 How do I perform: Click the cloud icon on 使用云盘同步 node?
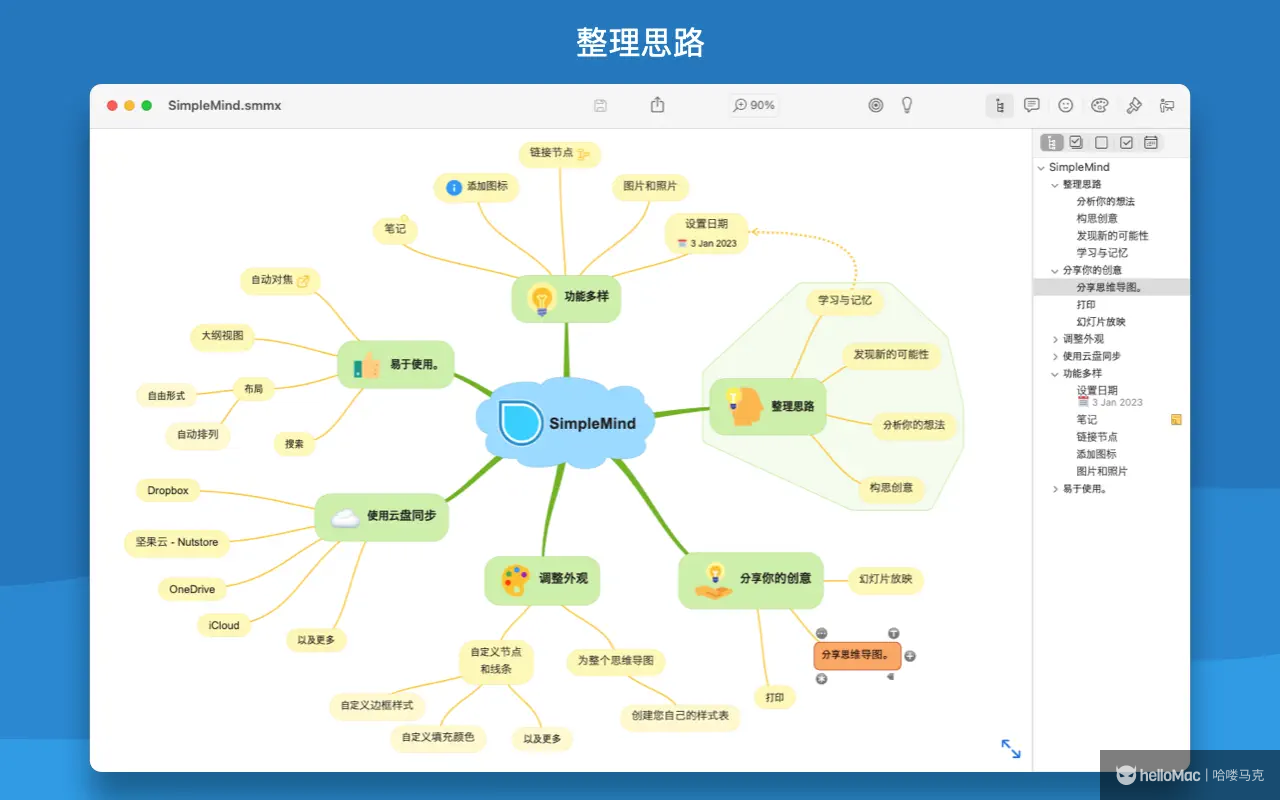pos(345,517)
